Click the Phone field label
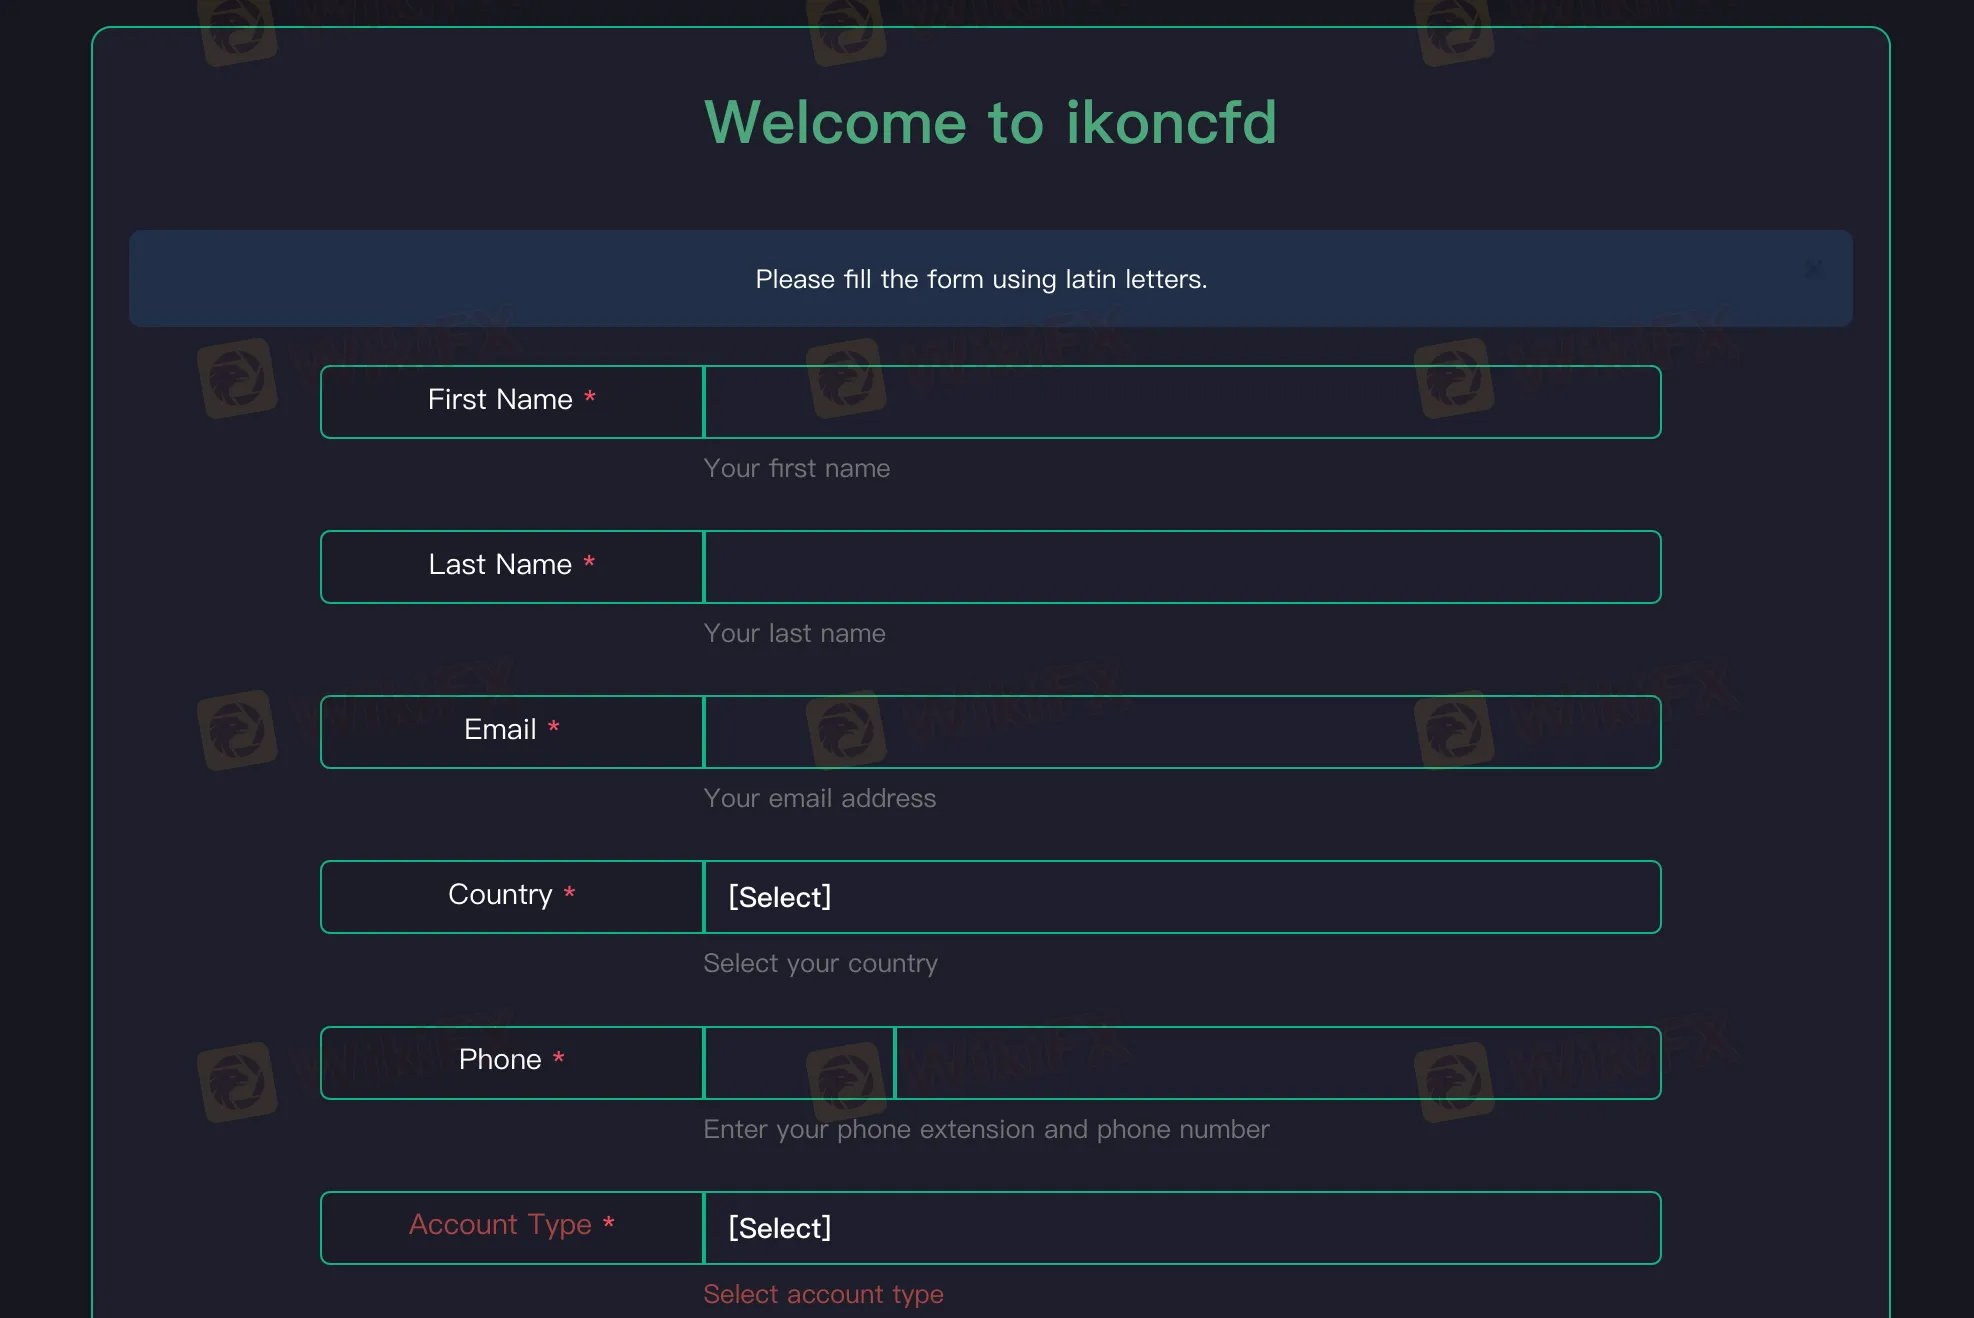The height and width of the screenshot is (1318, 1974). coord(500,1060)
